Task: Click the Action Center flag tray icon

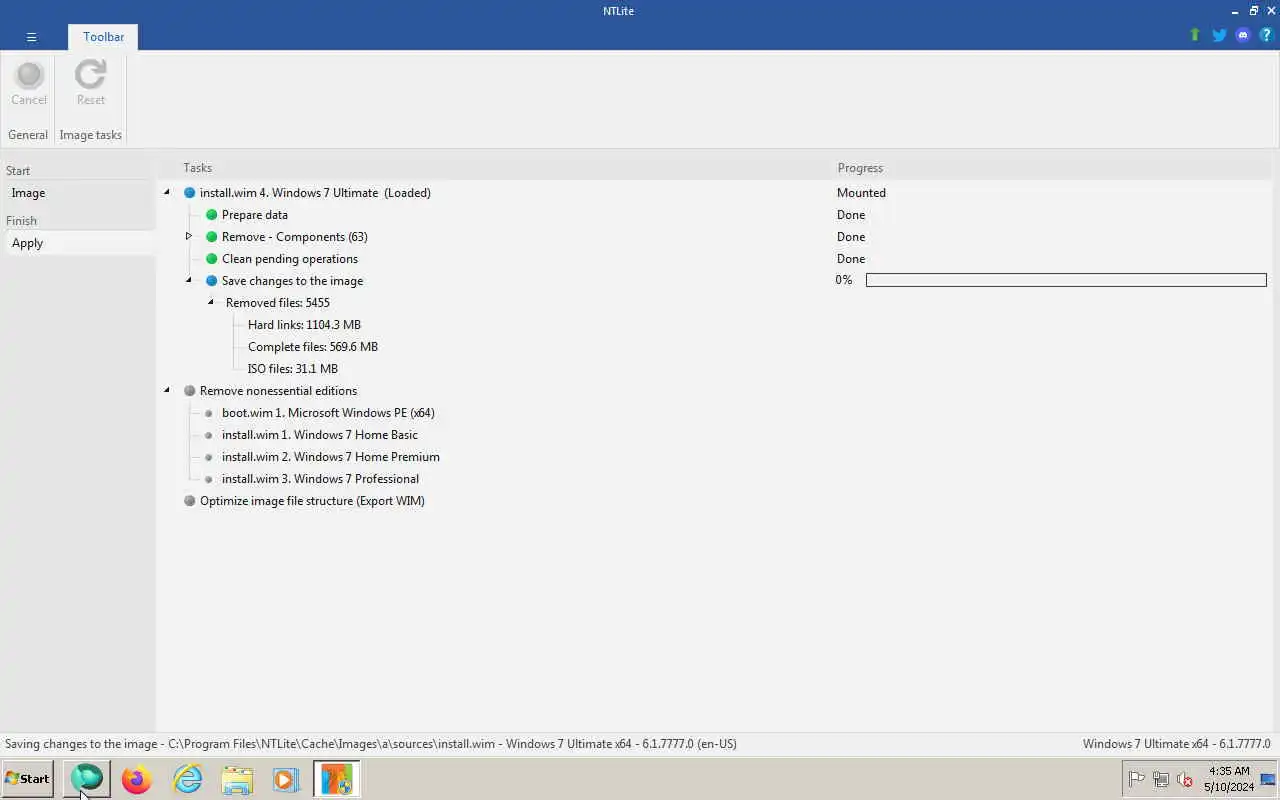Action: pyautogui.click(x=1137, y=779)
